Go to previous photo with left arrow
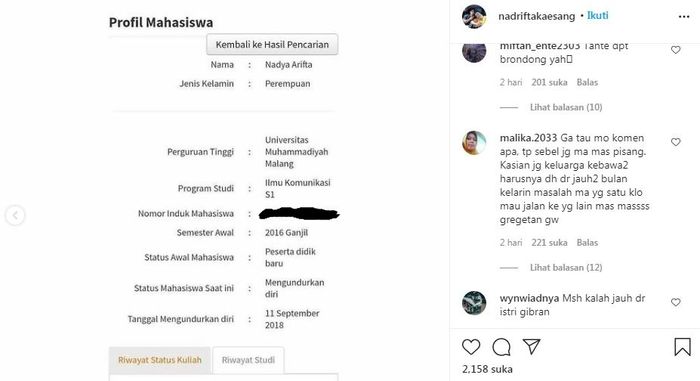Image resolution: width=700 pixels, height=381 pixels. click(x=15, y=215)
